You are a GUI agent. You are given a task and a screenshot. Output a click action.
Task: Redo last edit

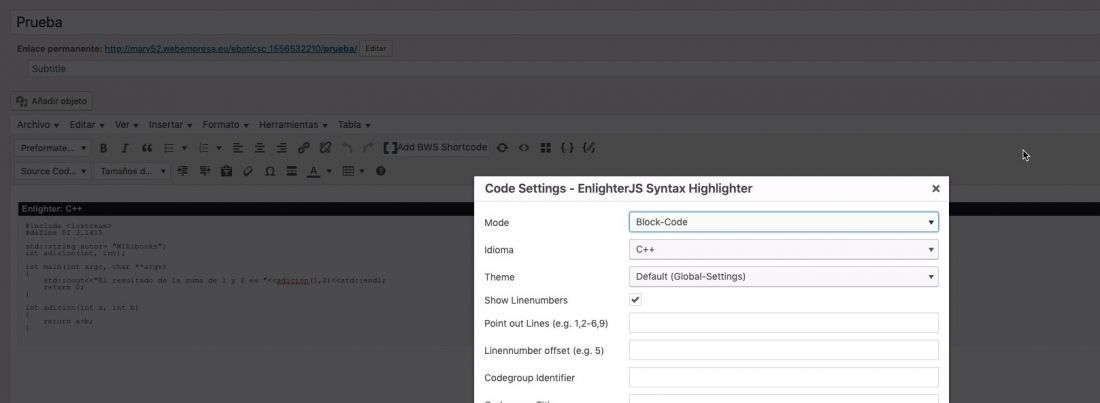(x=368, y=148)
